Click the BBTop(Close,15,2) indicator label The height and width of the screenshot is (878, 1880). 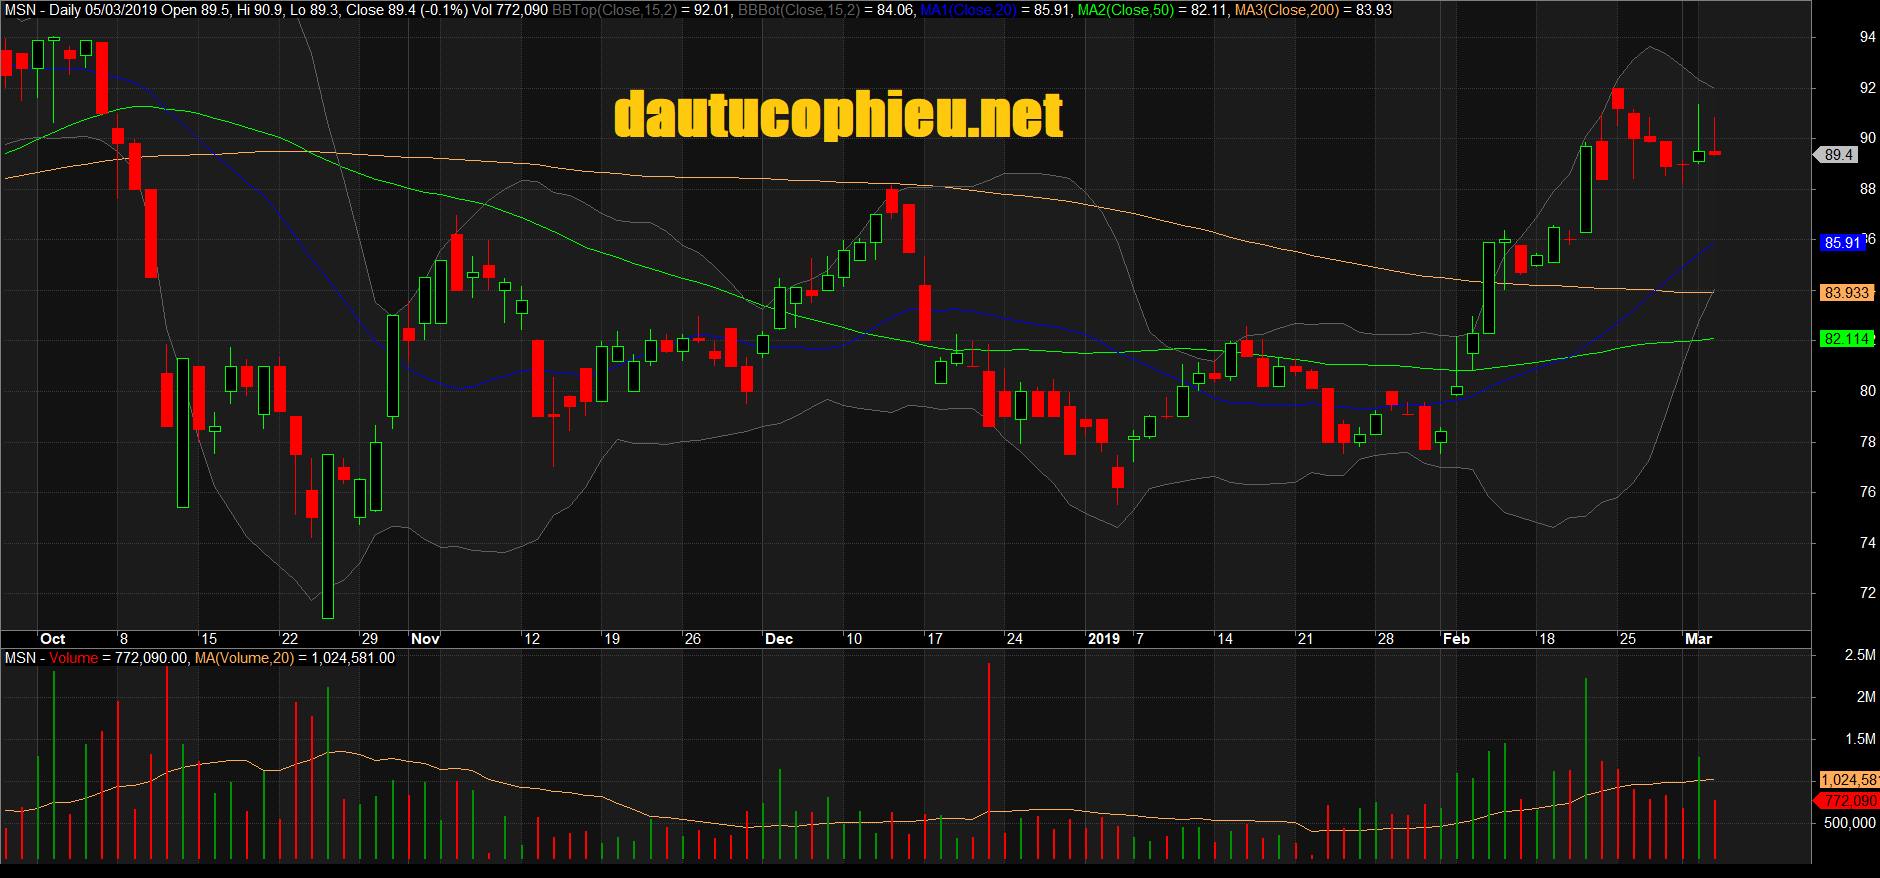(614, 10)
